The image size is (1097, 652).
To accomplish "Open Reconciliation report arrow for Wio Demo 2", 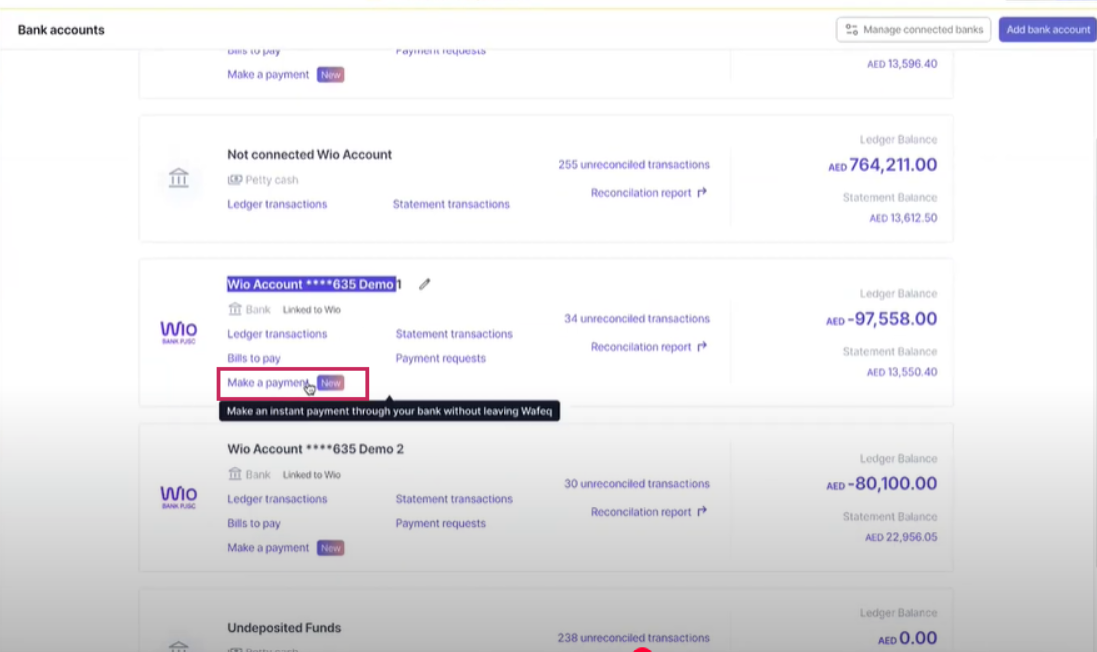I will pos(702,511).
